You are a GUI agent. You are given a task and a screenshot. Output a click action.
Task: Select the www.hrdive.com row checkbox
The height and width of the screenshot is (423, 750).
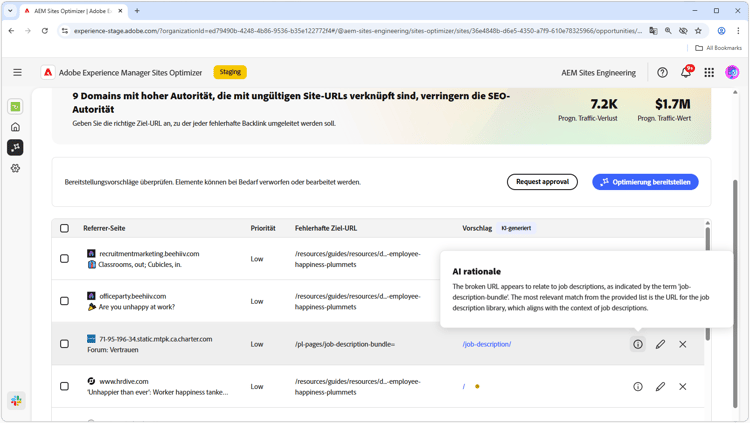point(64,386)
